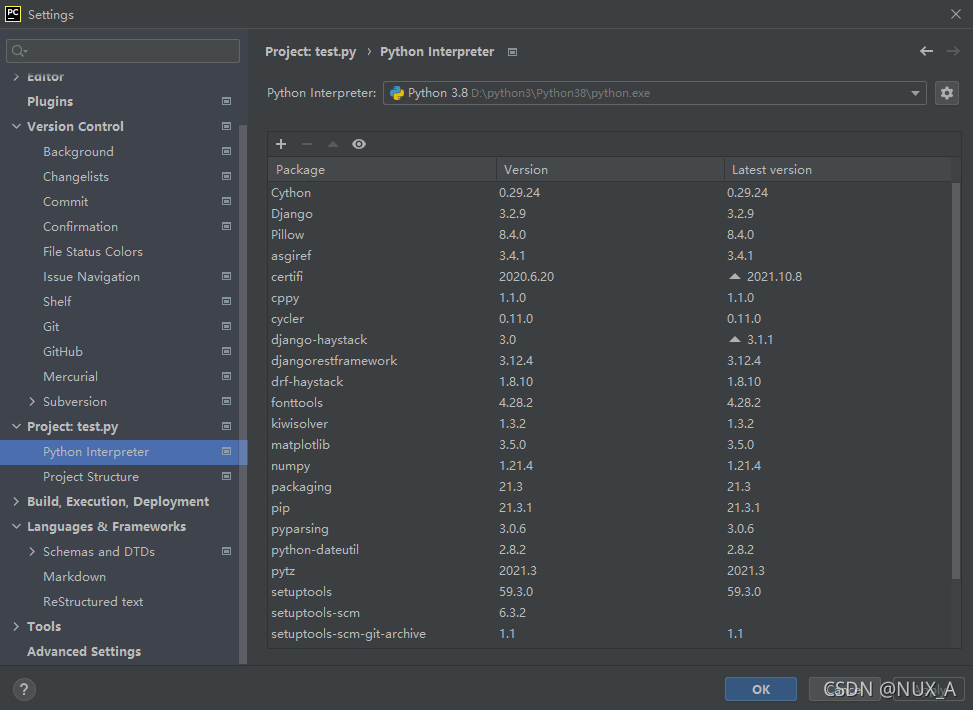Select the matplotlib package row
This screenshot has height=710, width=973.
(609, 444)
